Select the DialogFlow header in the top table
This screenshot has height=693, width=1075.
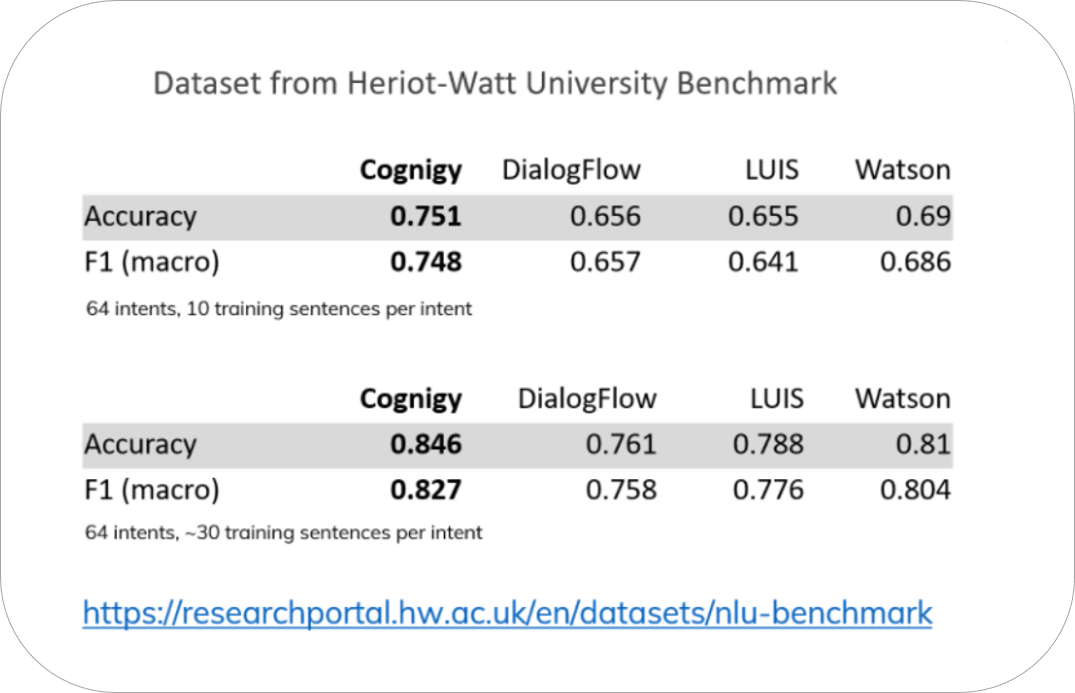point(571,170)
